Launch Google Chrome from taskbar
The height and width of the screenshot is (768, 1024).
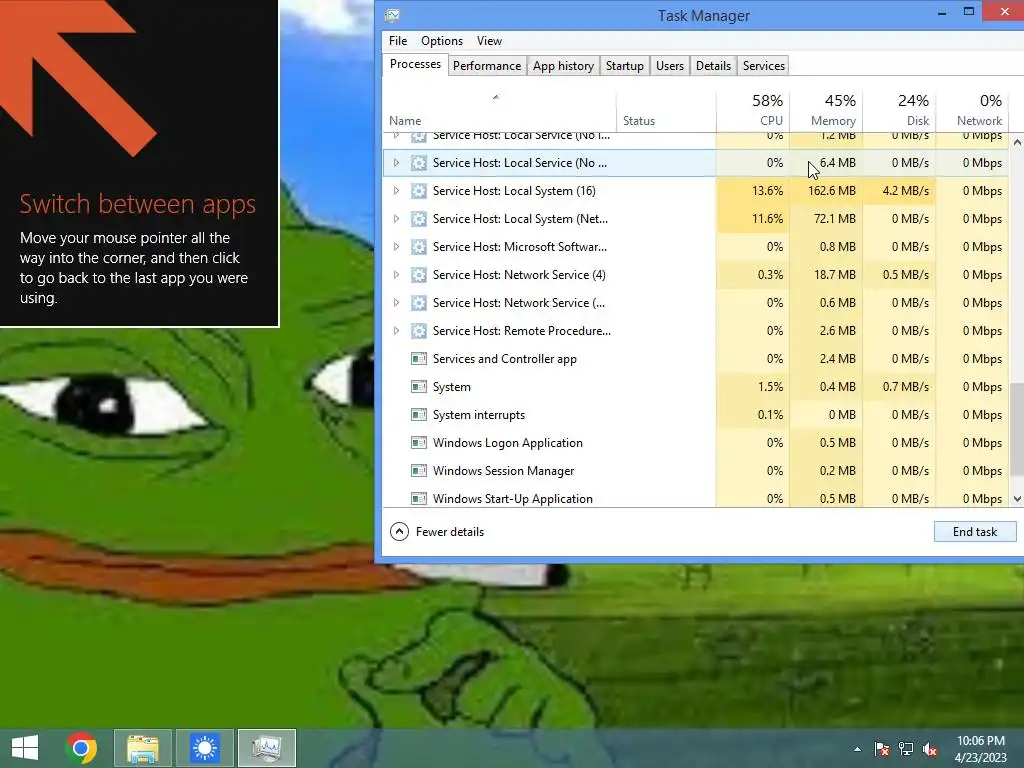(82, 748)
